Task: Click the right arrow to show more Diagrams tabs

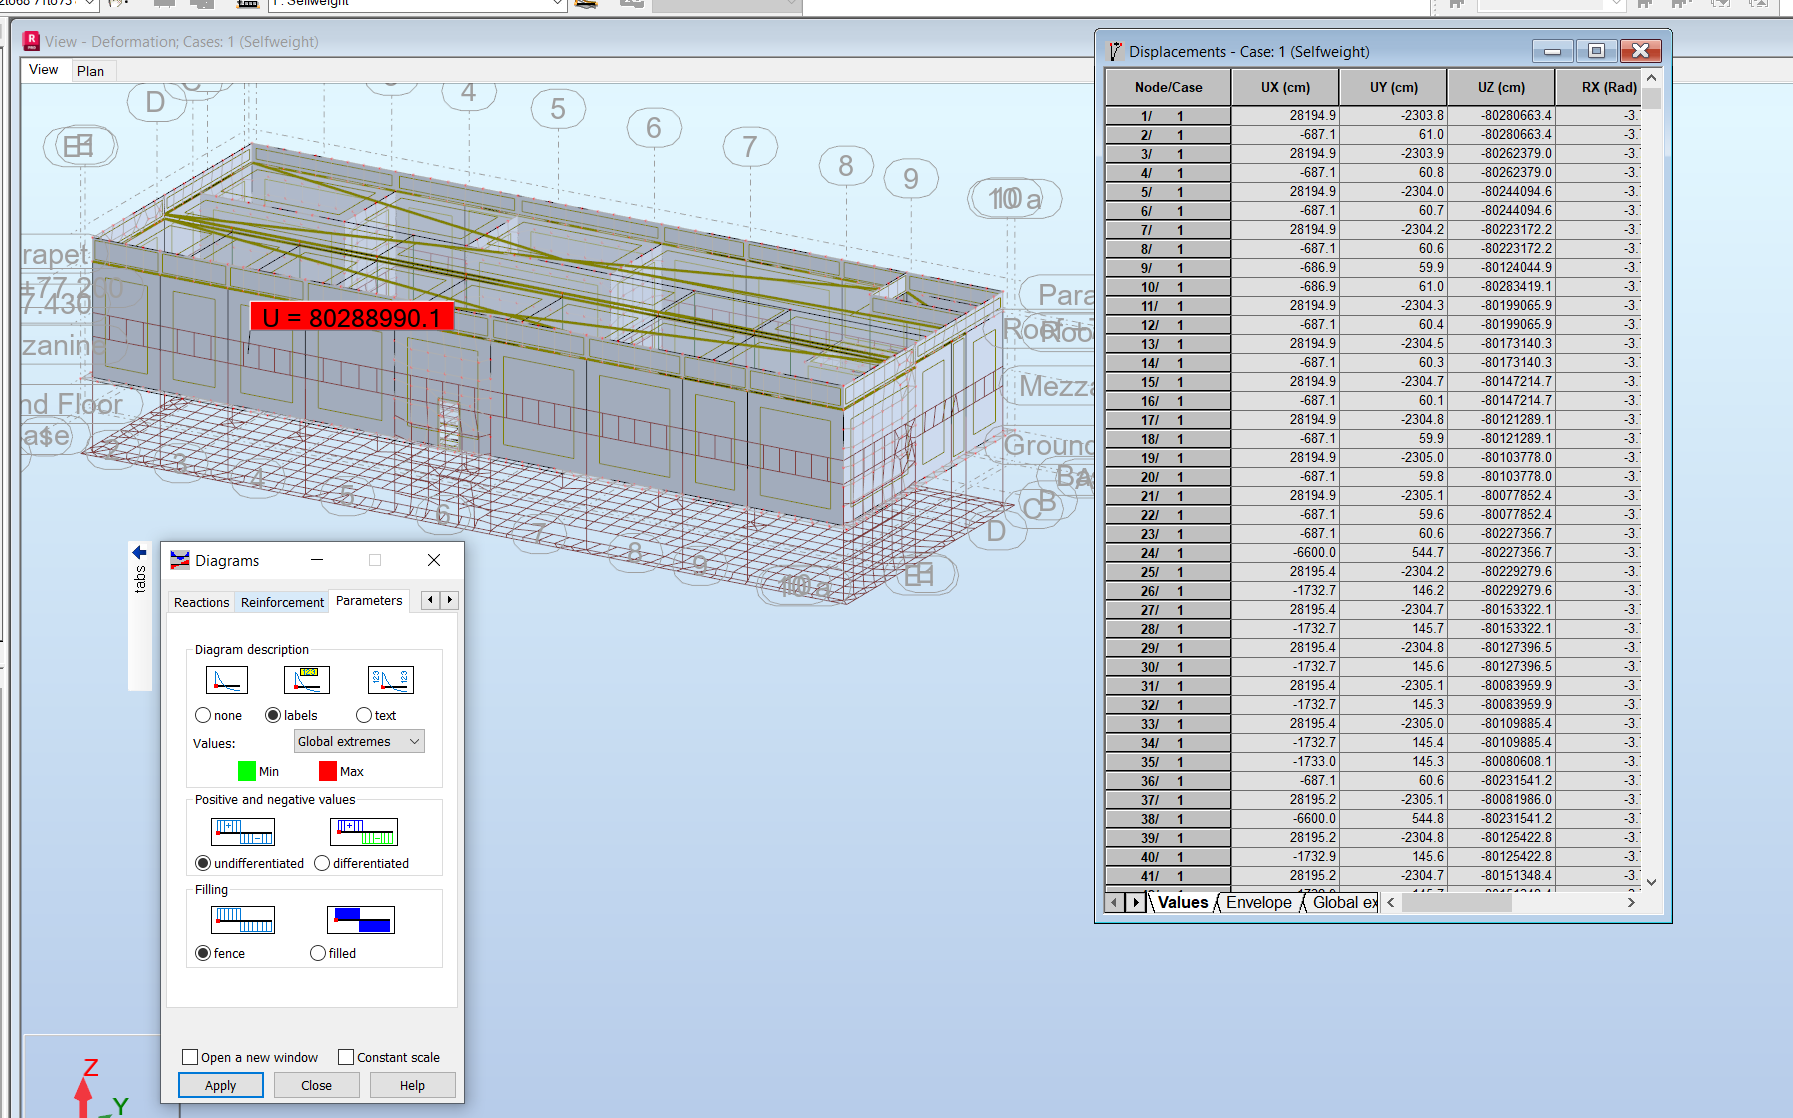Action: point(451,599)
